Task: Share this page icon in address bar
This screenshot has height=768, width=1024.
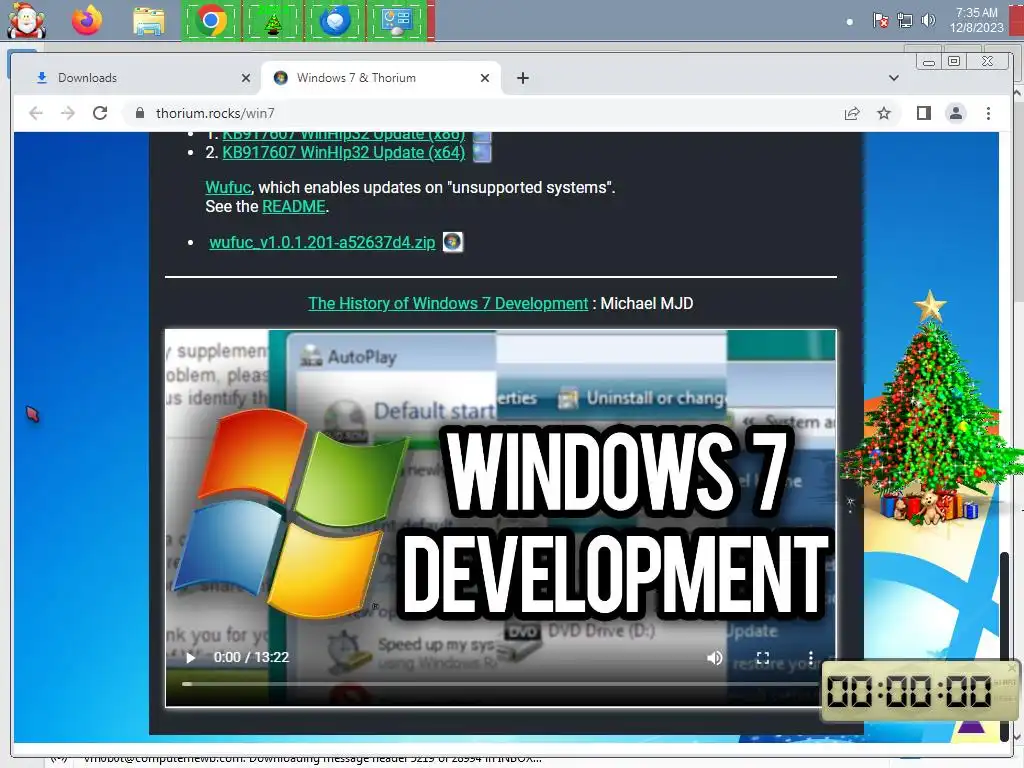Action: [852, 114]
